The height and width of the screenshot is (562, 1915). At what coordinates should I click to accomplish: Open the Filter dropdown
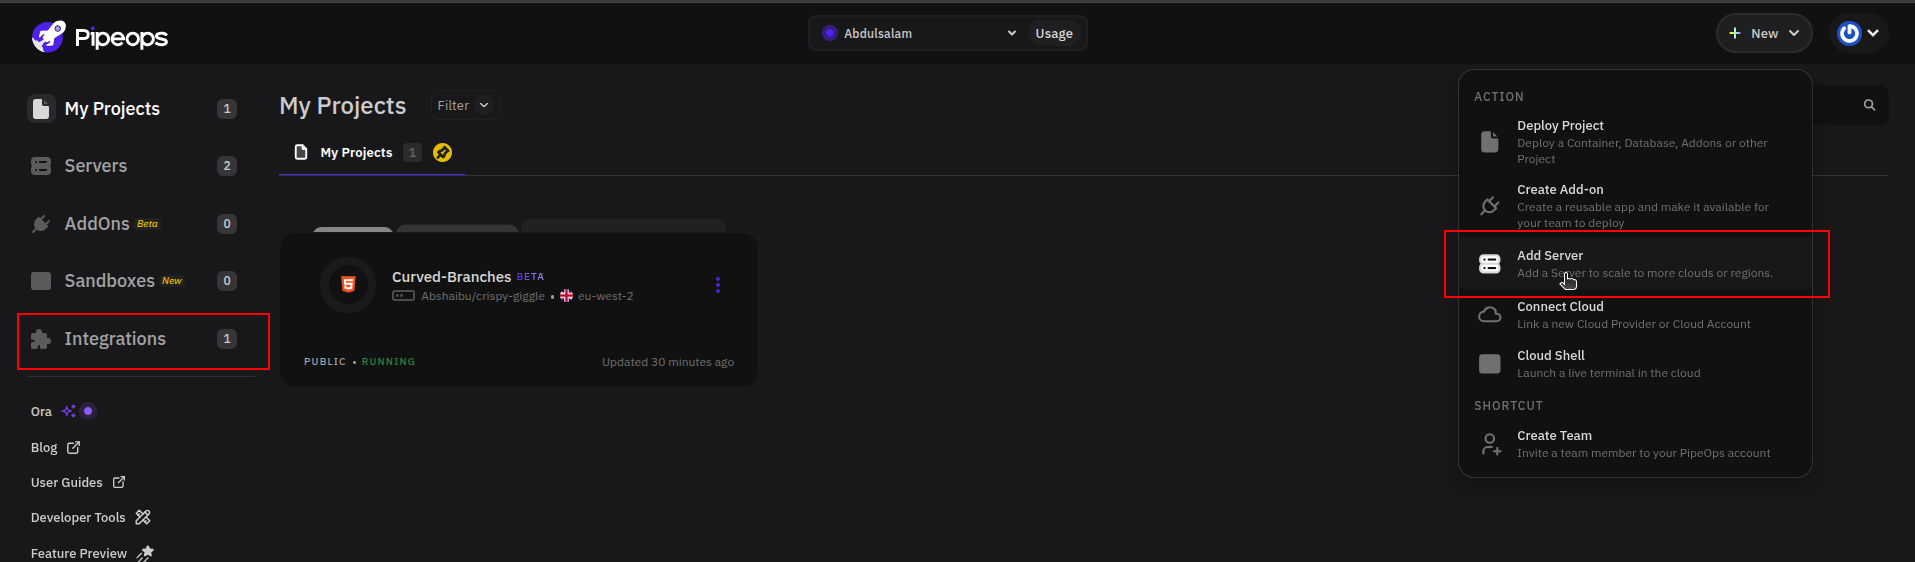[464, 105]
